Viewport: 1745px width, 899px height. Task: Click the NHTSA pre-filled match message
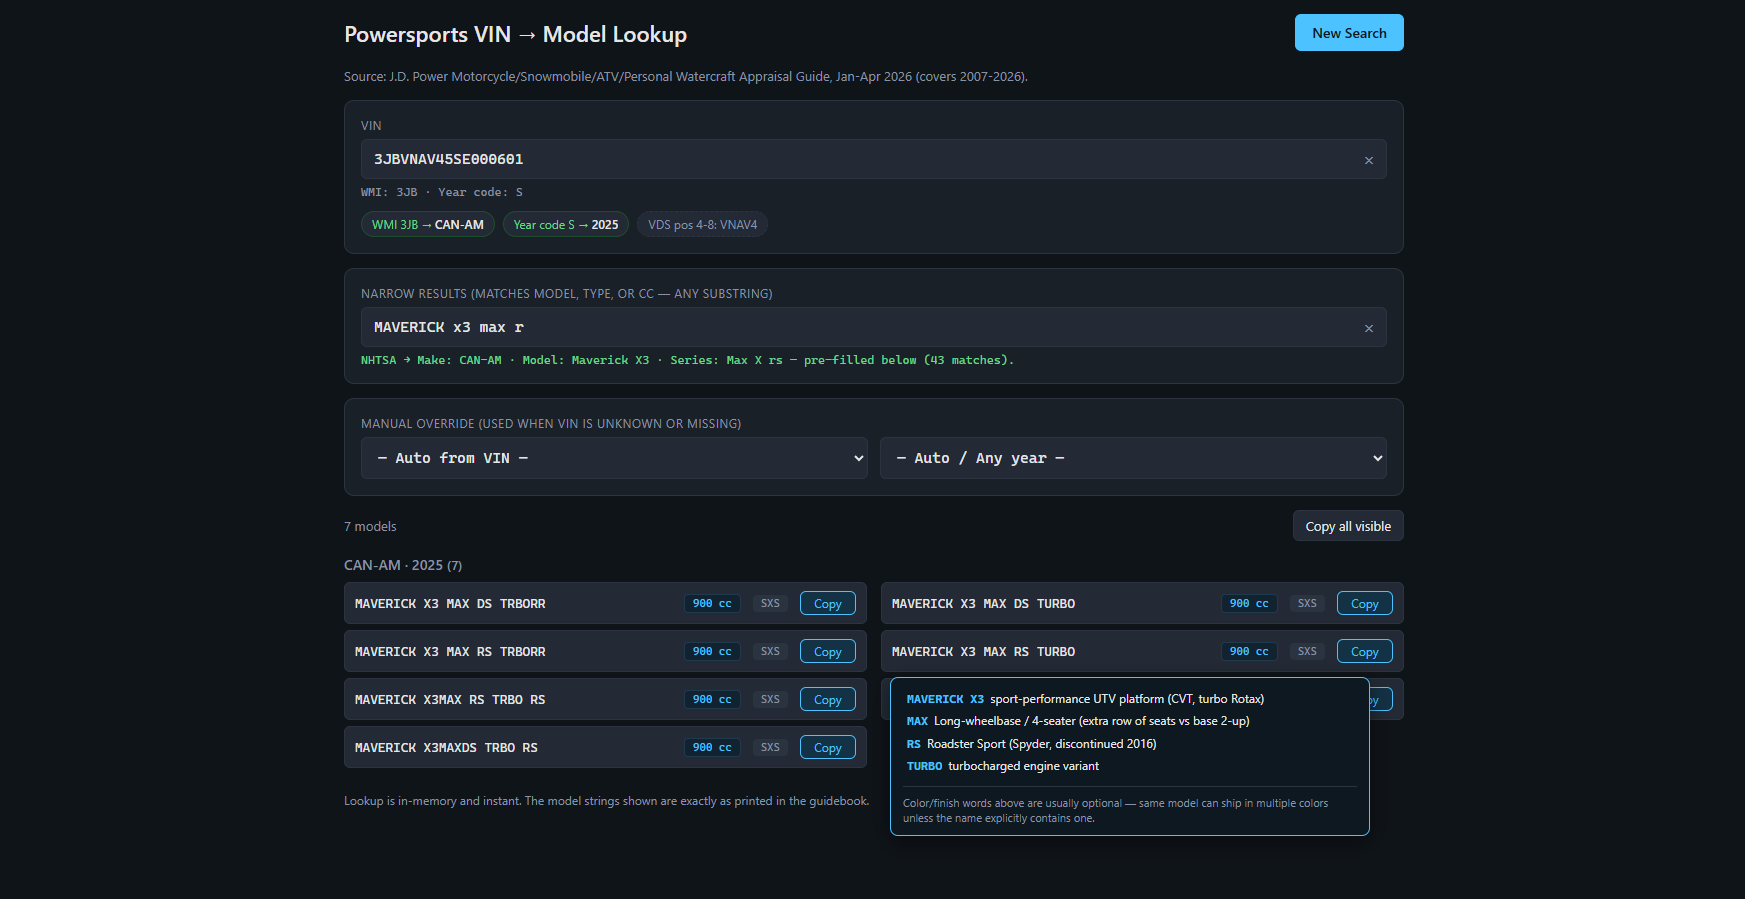pos(687,360)
